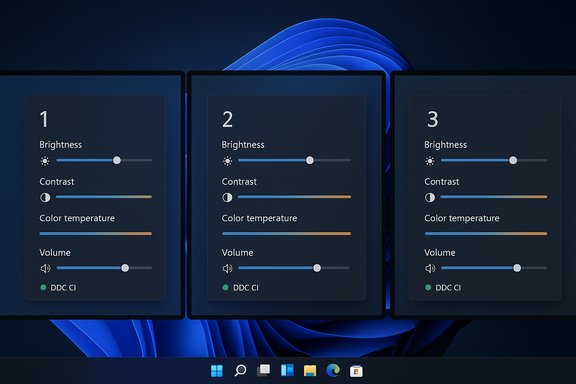Click the DDC CI label on monitor 1
Screen dimensions: 576x384
point(63,288)
